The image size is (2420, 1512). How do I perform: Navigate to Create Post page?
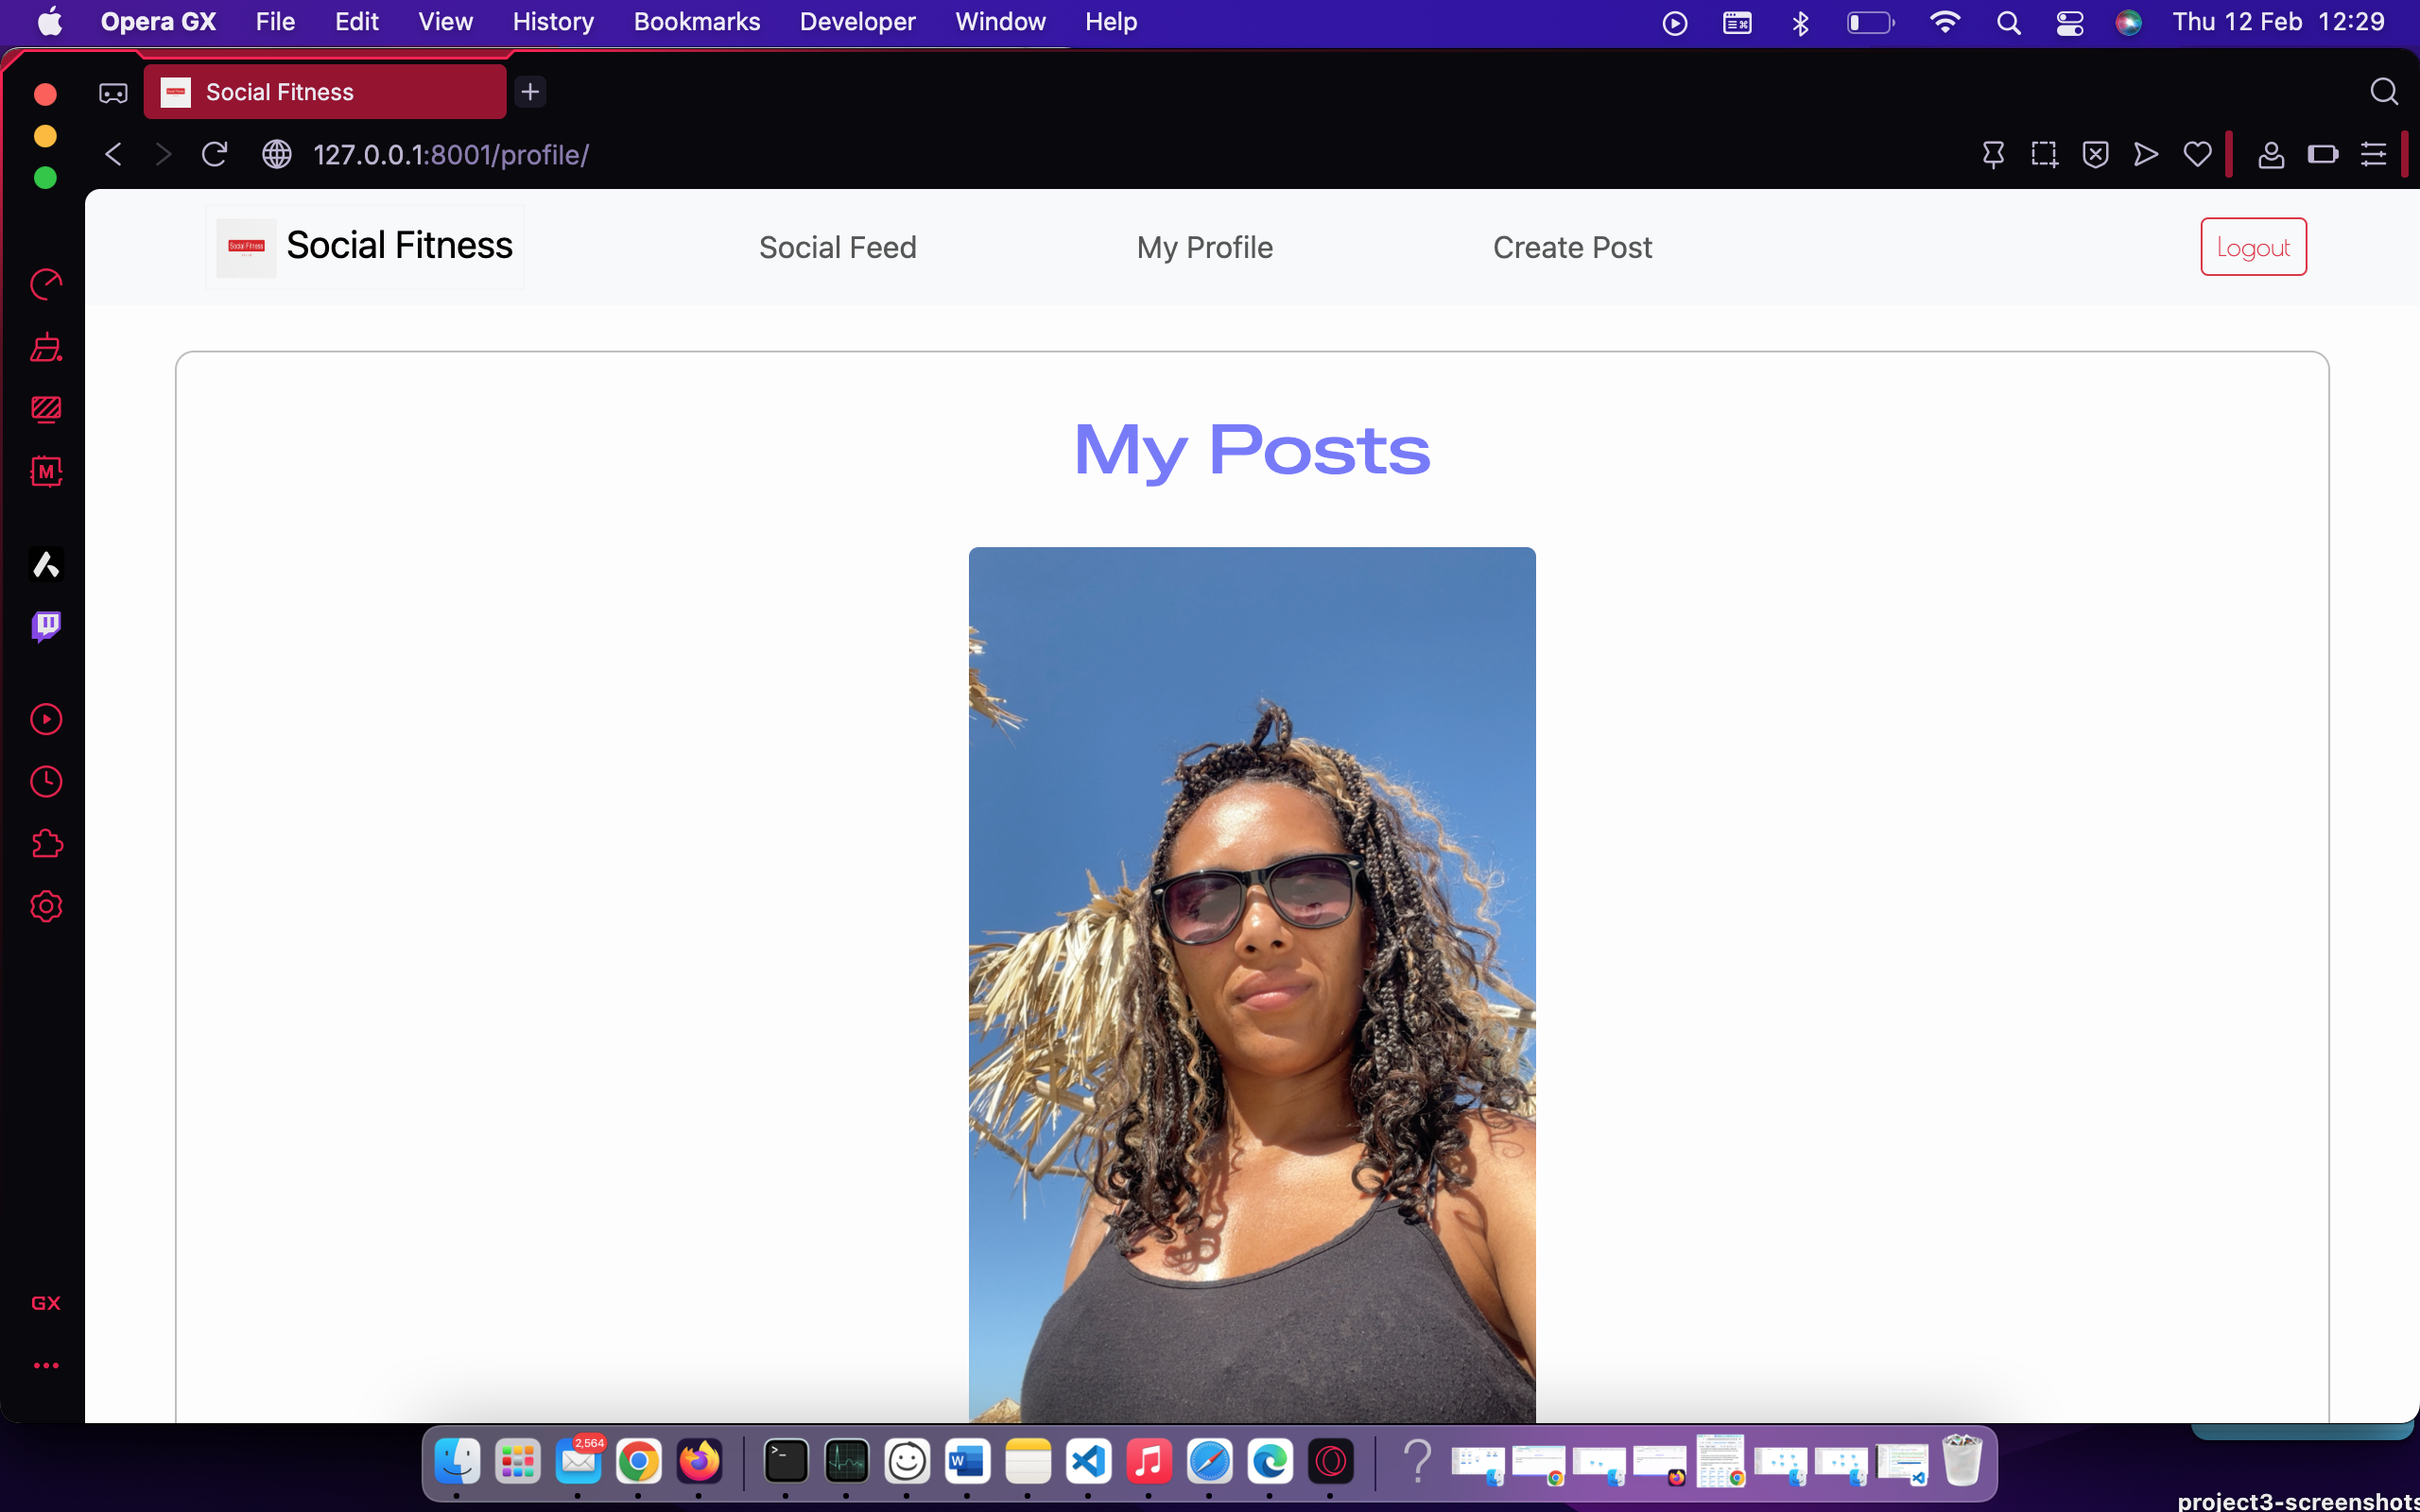point(1571,246)
